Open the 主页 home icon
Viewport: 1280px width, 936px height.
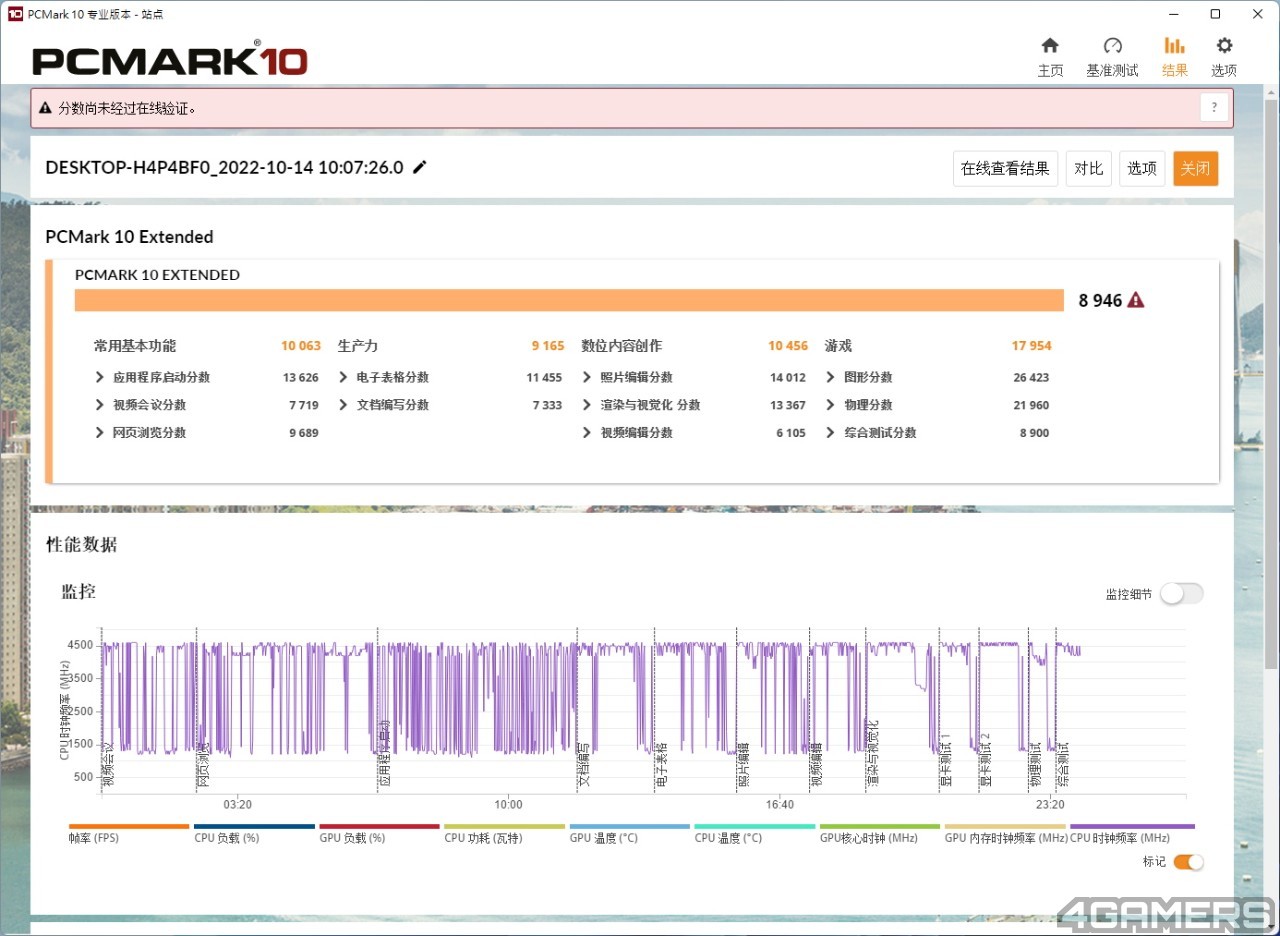[1050, 45]
